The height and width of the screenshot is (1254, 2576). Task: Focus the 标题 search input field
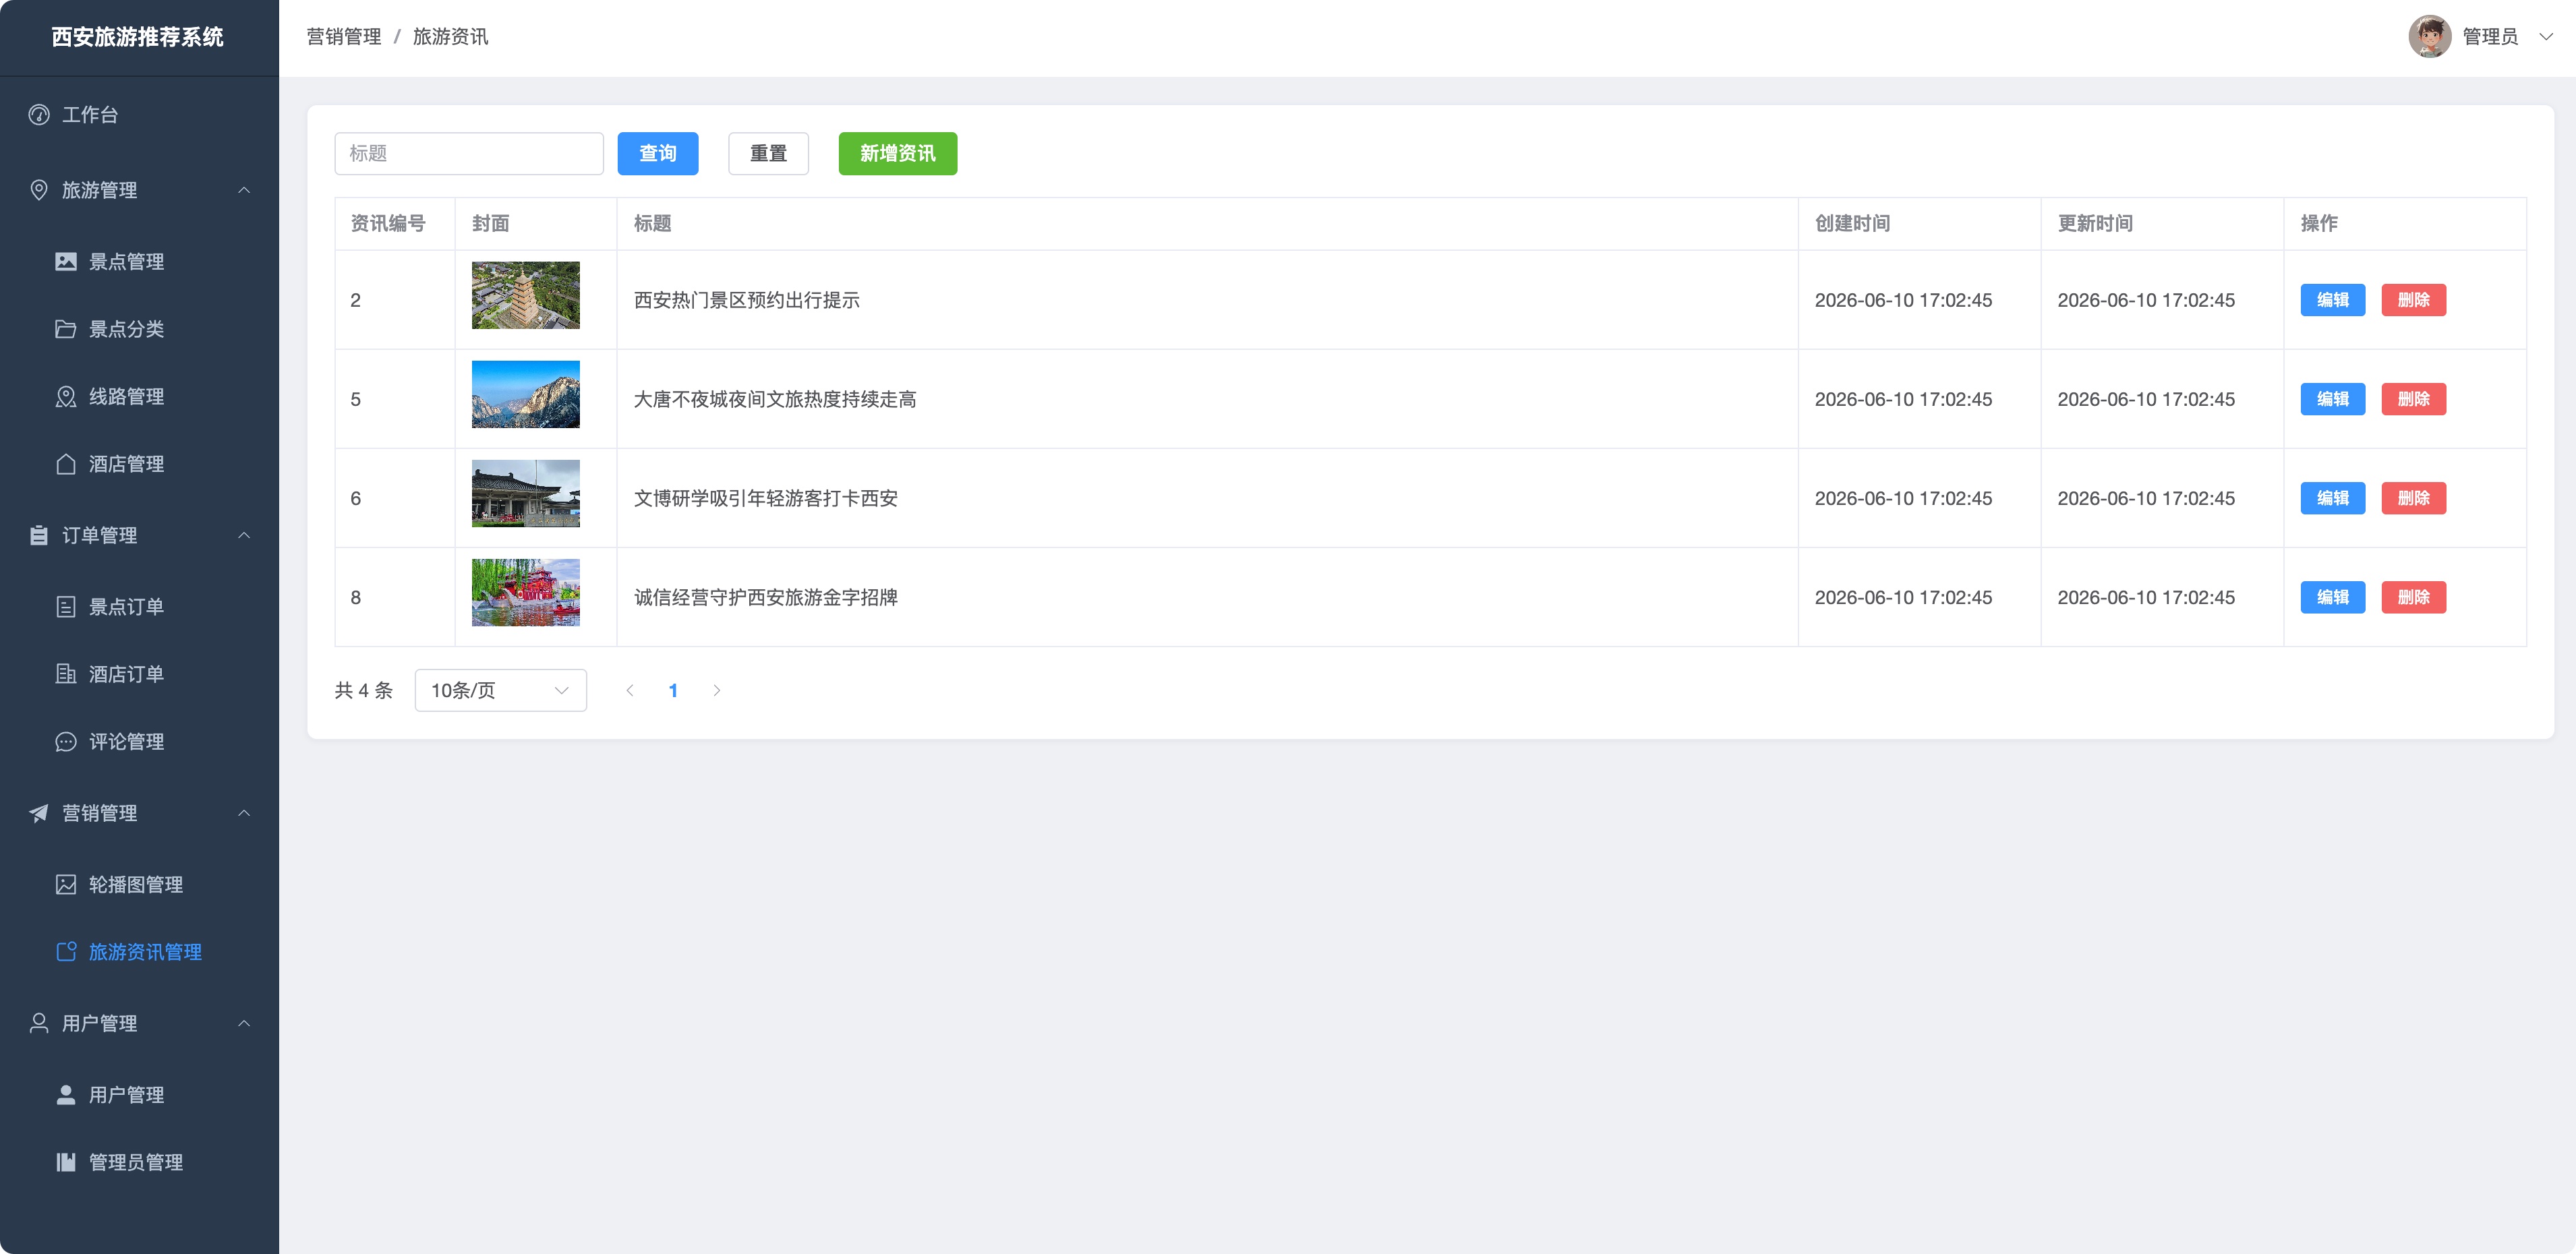469,154
